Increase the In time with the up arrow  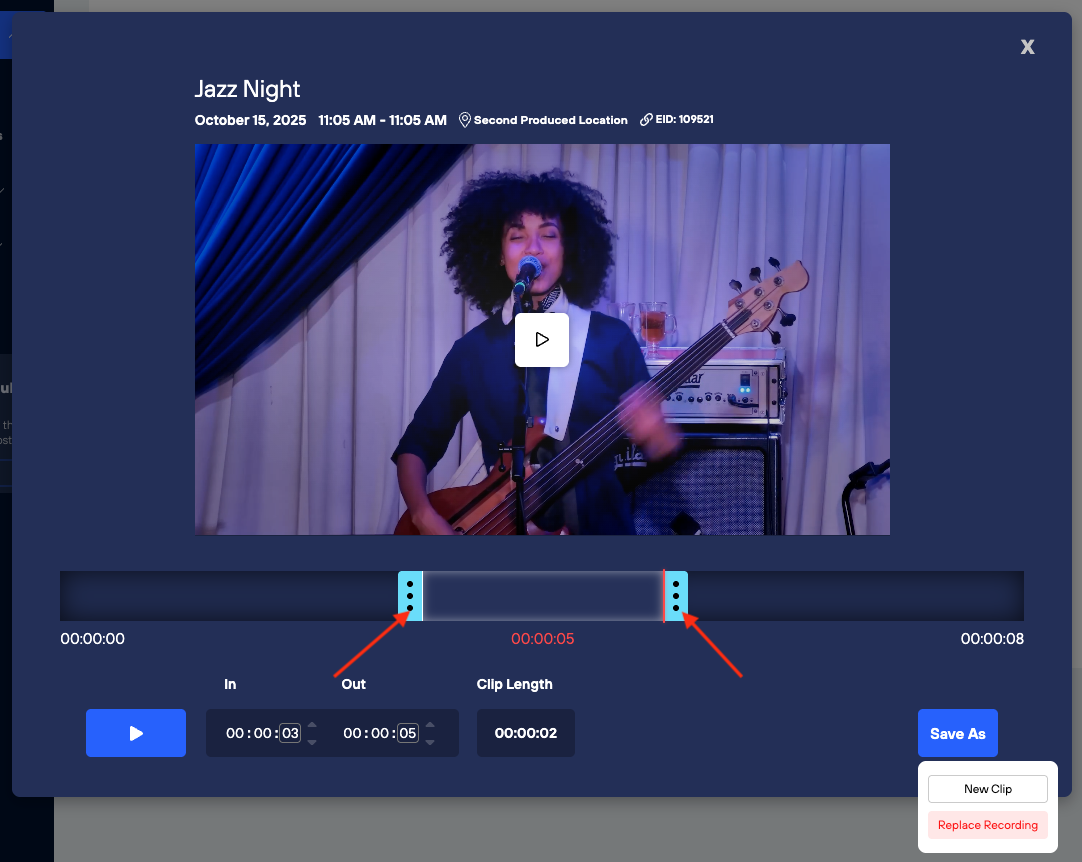coord(312,725)
